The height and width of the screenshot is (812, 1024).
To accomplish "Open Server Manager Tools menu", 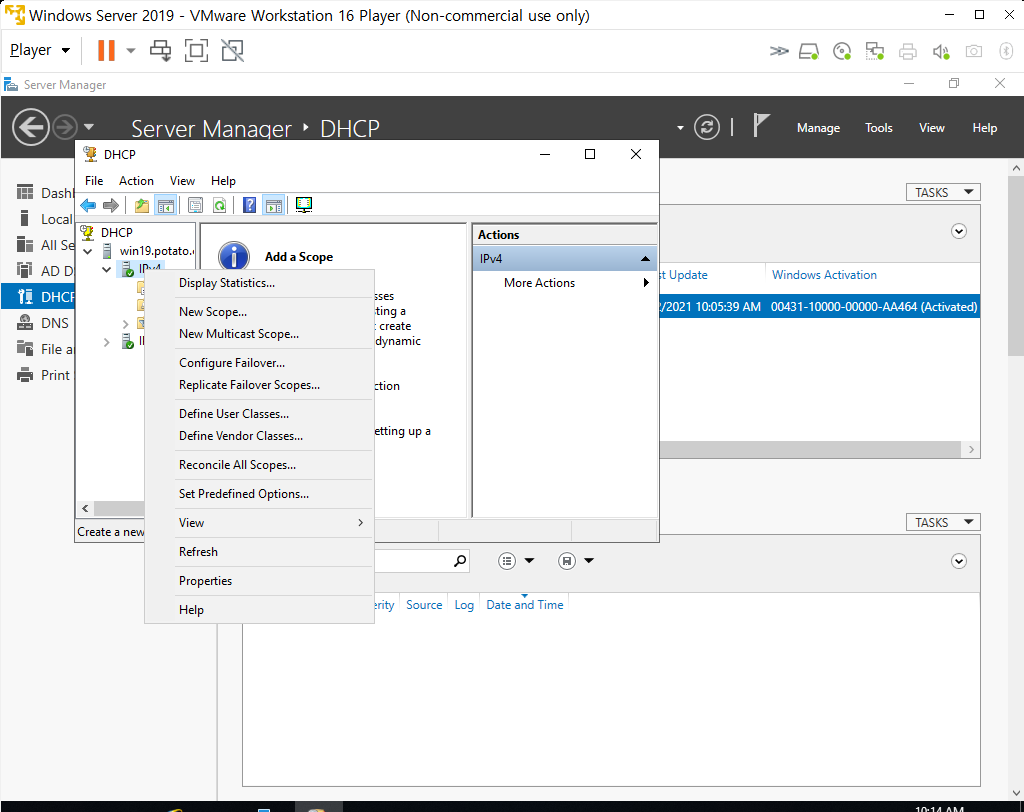I will pos(878,128).
